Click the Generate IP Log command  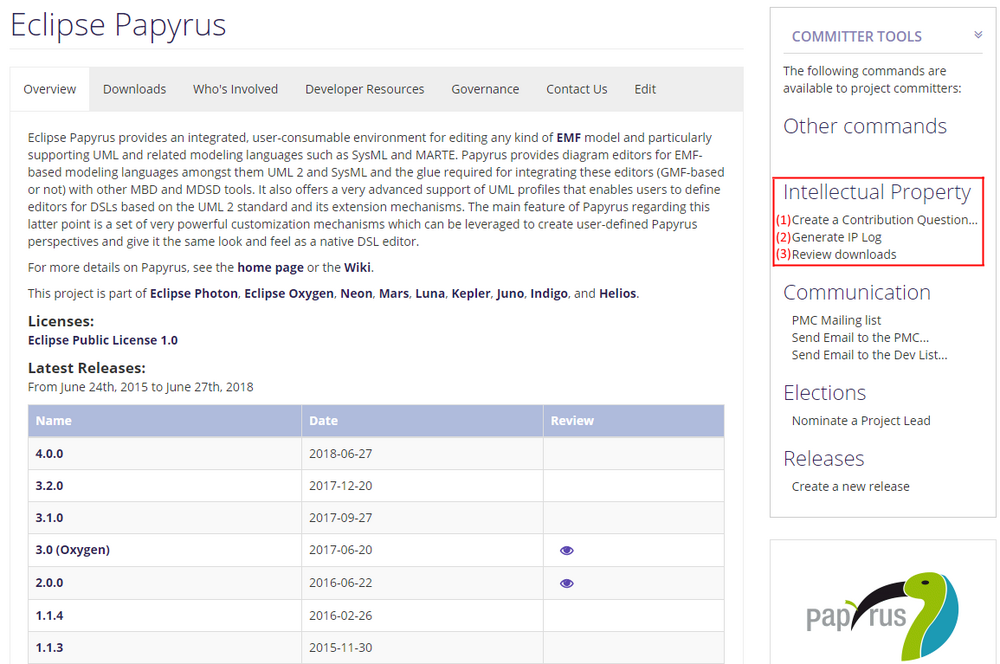pyautogui.click(x=837, y=237)
